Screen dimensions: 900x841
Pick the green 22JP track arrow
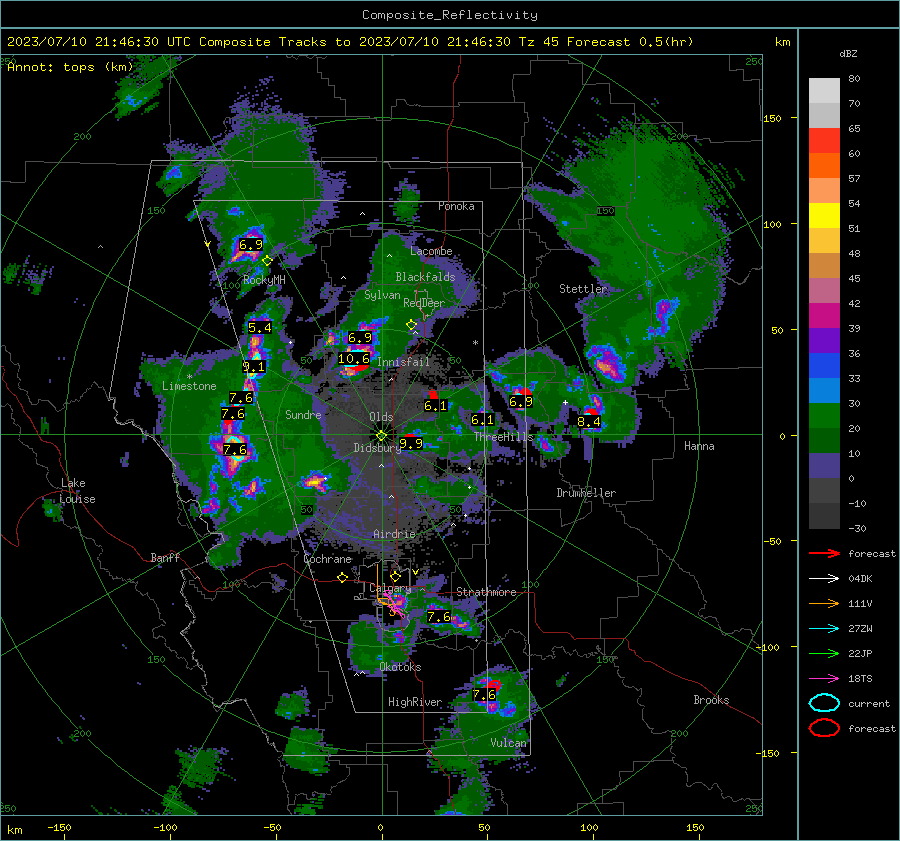coord(824,653)
